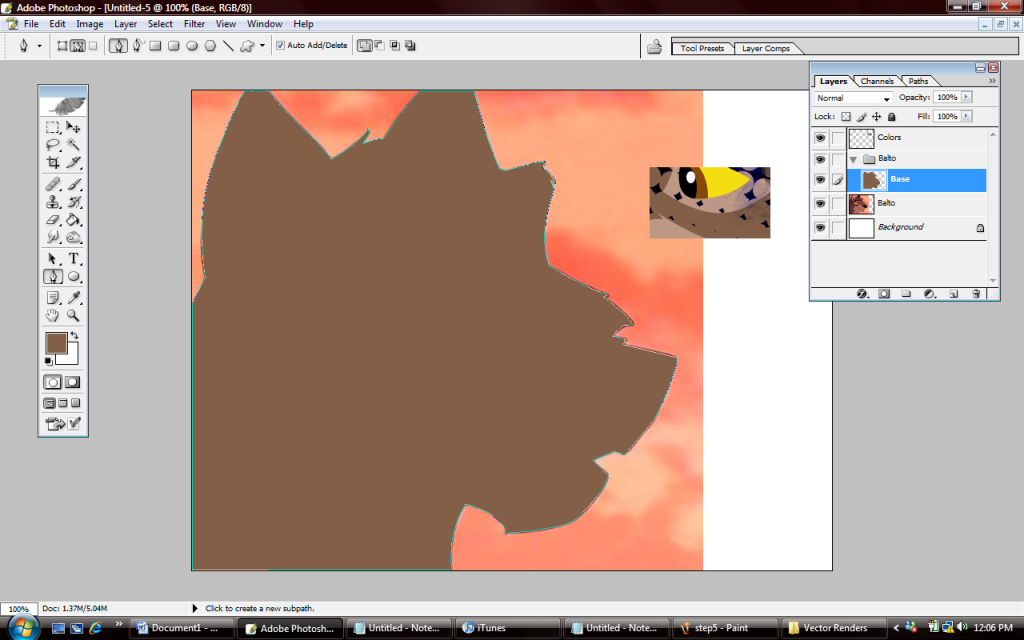Delete layer using the trash icon
Viewport: 1024px width, 640px height.
[976, 294]
